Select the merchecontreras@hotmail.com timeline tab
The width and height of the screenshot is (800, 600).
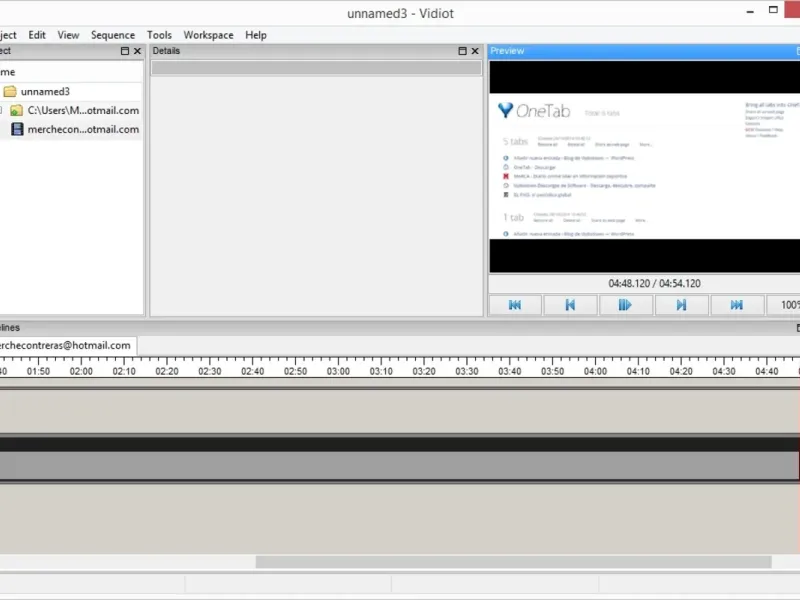coord(67,345)
